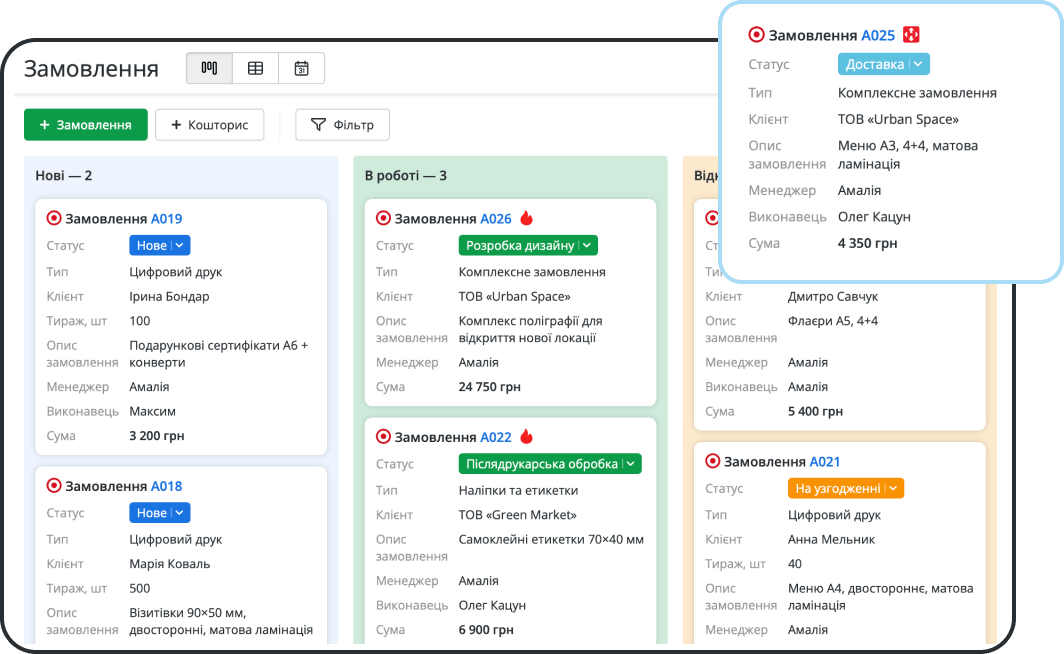Open status dropdown Нове on order A018

click(159, 513)
